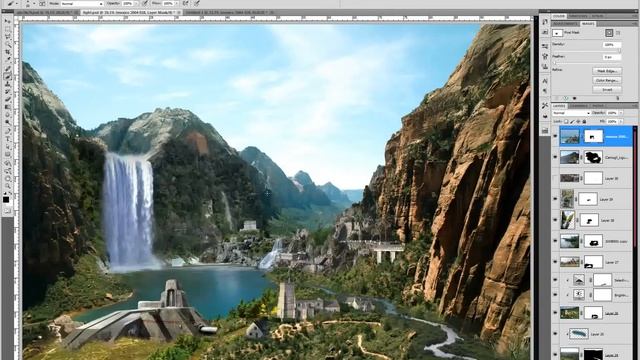The image size is (640, 360).
Task: Open the Layers panel options menu
Action: [x=634, y=106]
